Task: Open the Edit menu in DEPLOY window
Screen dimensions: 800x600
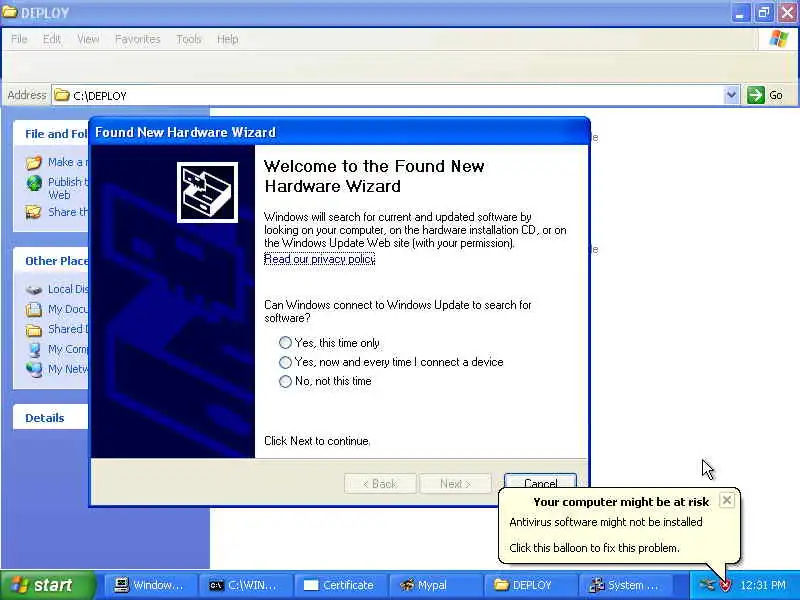Action: pos(52,39)
